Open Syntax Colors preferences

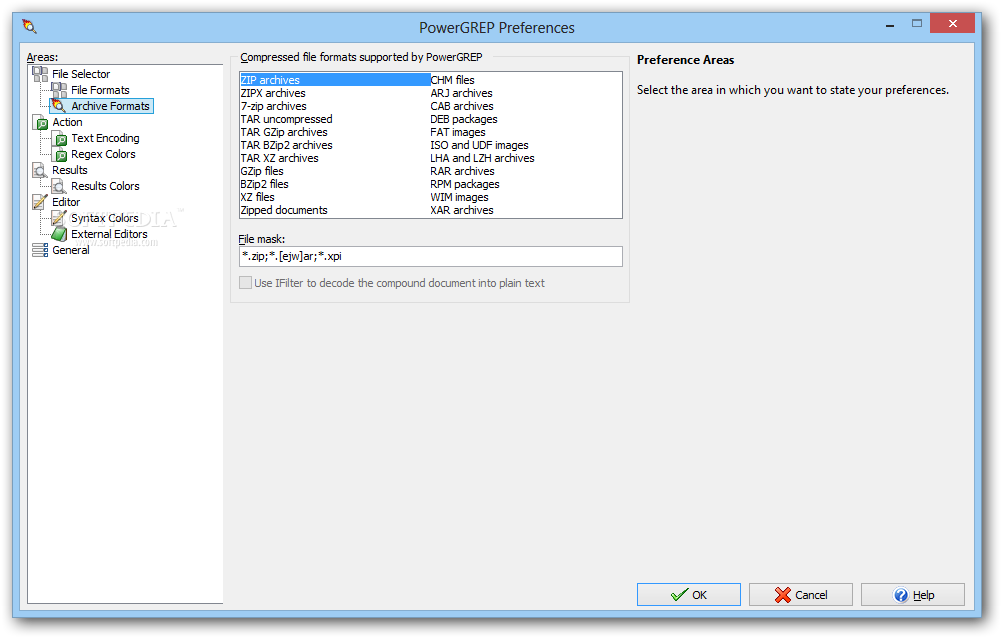tap(105, 218)
